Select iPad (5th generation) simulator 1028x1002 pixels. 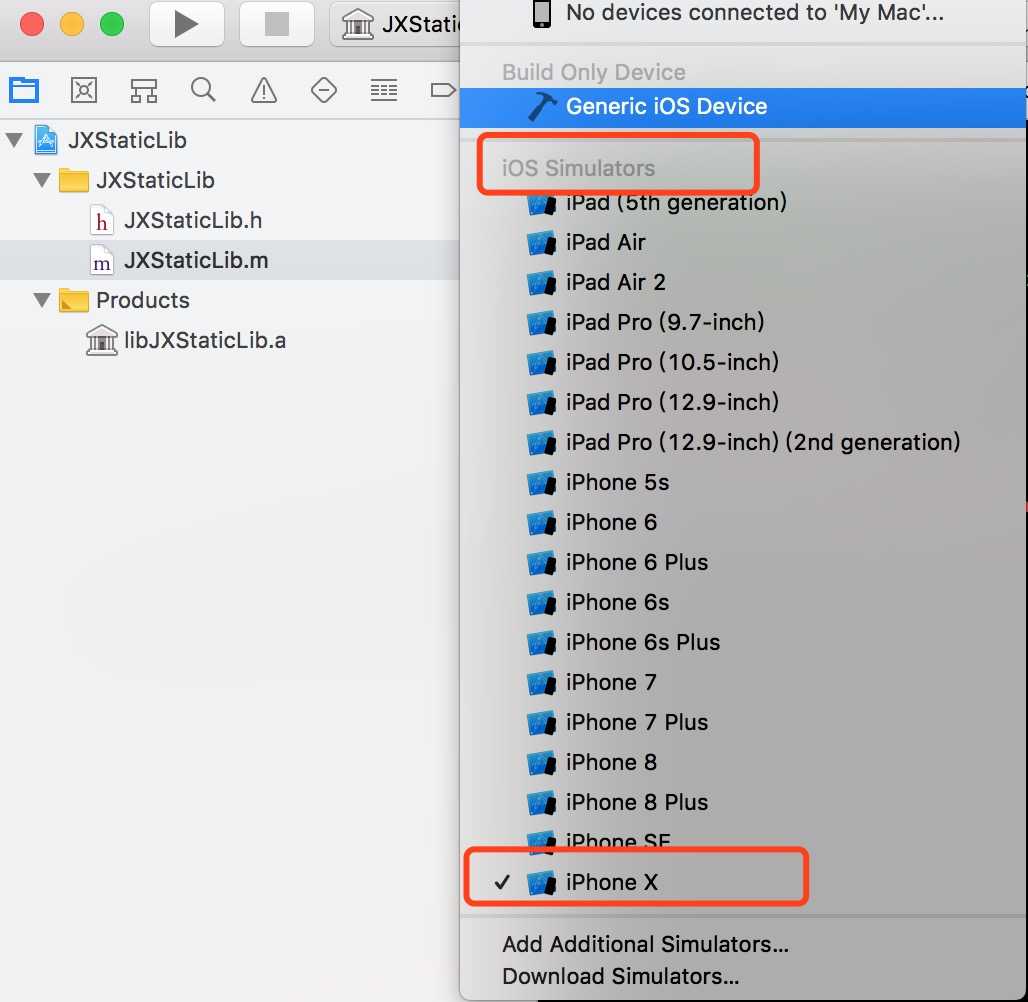[743, 202]
